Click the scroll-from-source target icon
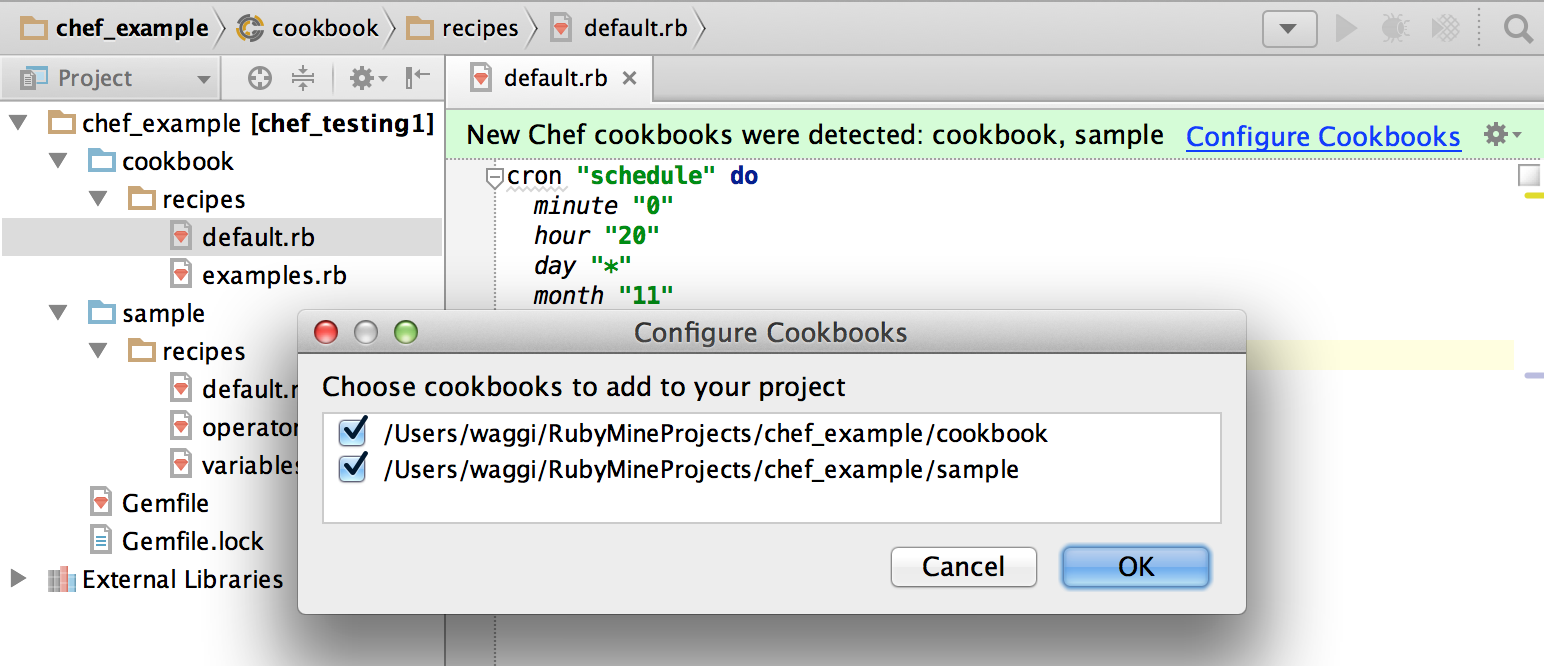Screen dimensions: 1544x666 tap(260, 78)
